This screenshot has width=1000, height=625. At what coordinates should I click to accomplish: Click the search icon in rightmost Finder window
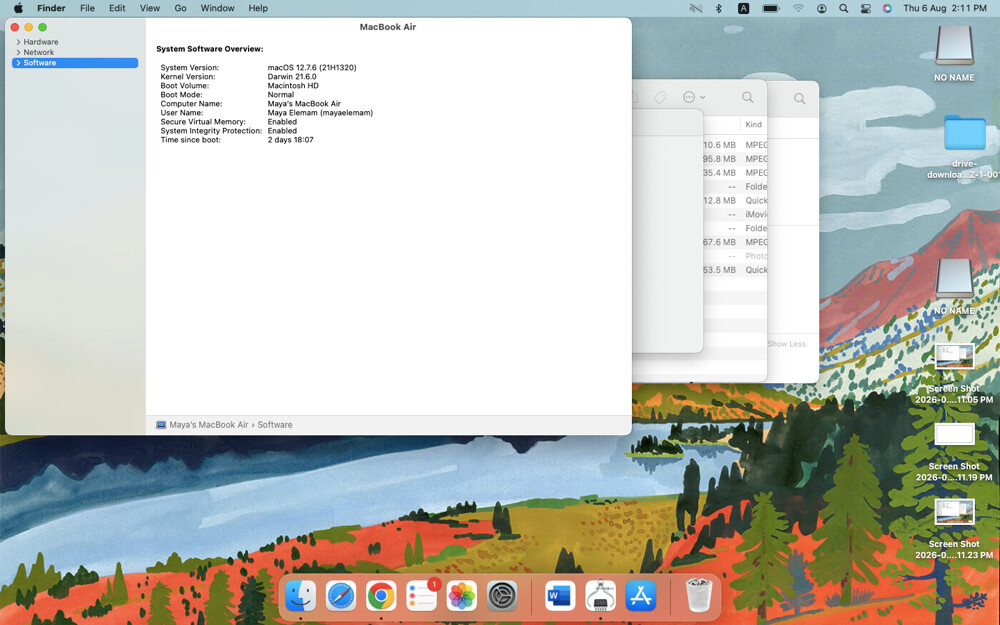(799, 98)
